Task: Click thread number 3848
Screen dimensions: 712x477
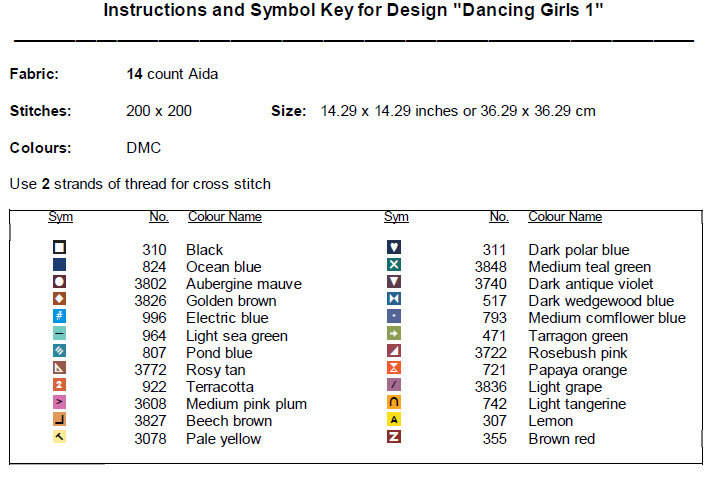Action: click(x=490, y=267)
